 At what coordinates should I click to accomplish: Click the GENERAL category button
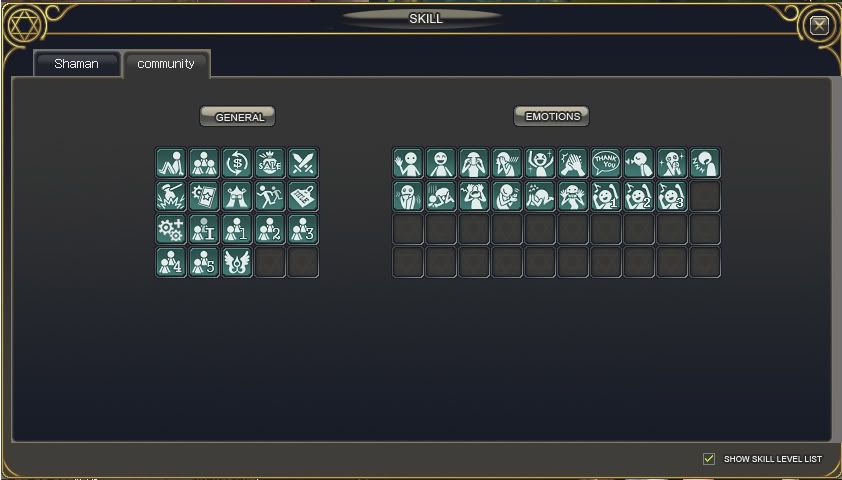(237, 117)
